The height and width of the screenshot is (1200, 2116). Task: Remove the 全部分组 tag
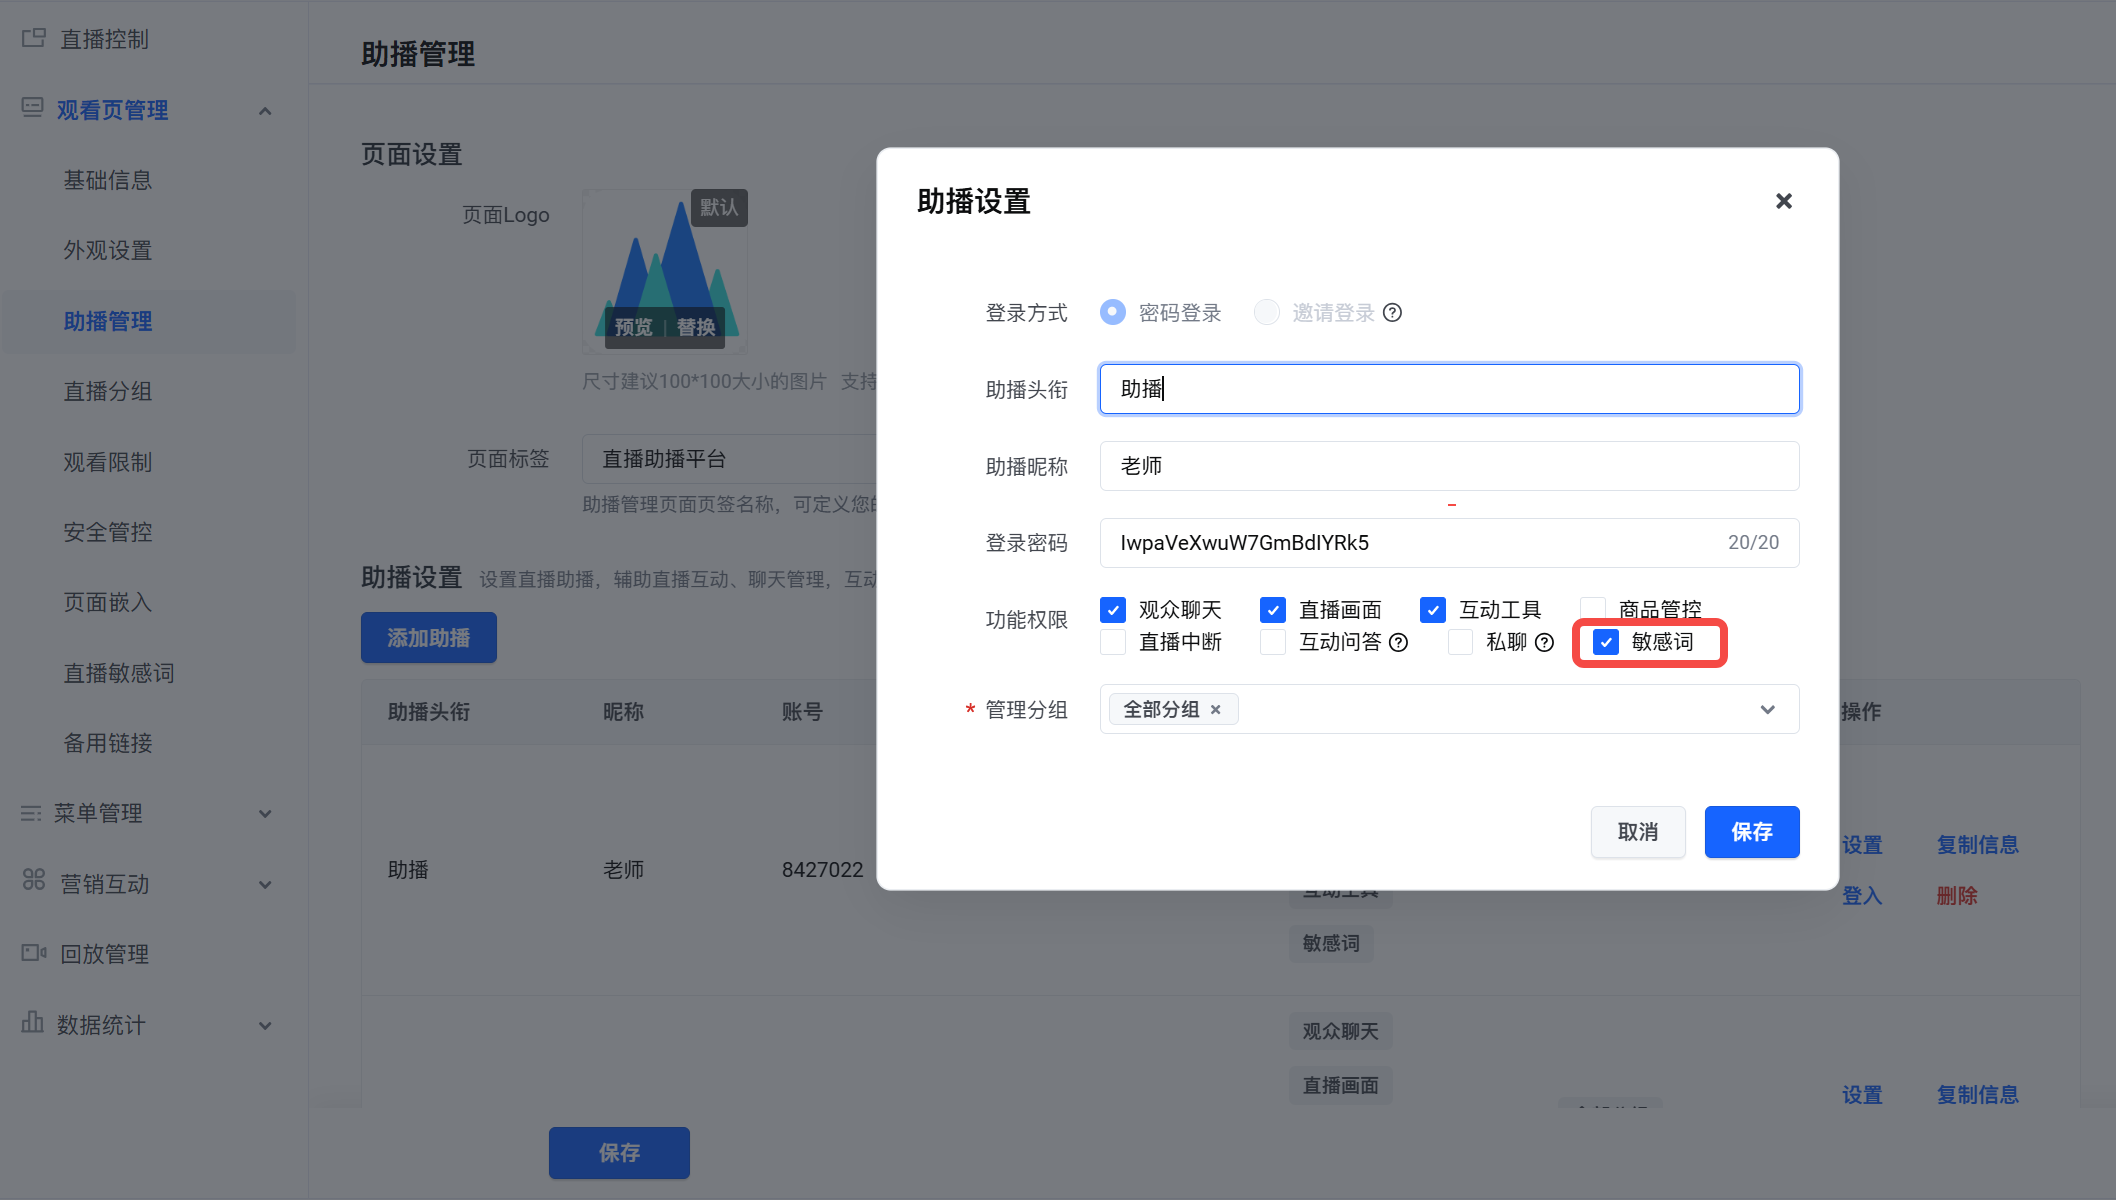click(x=1216, y=710)
